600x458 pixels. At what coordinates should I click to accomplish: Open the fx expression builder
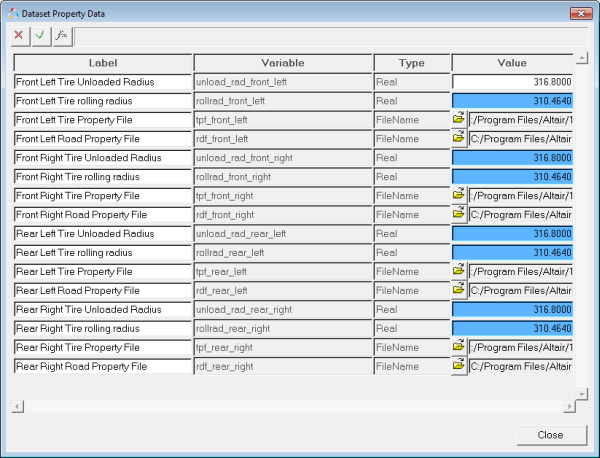(x=61, y=35)
